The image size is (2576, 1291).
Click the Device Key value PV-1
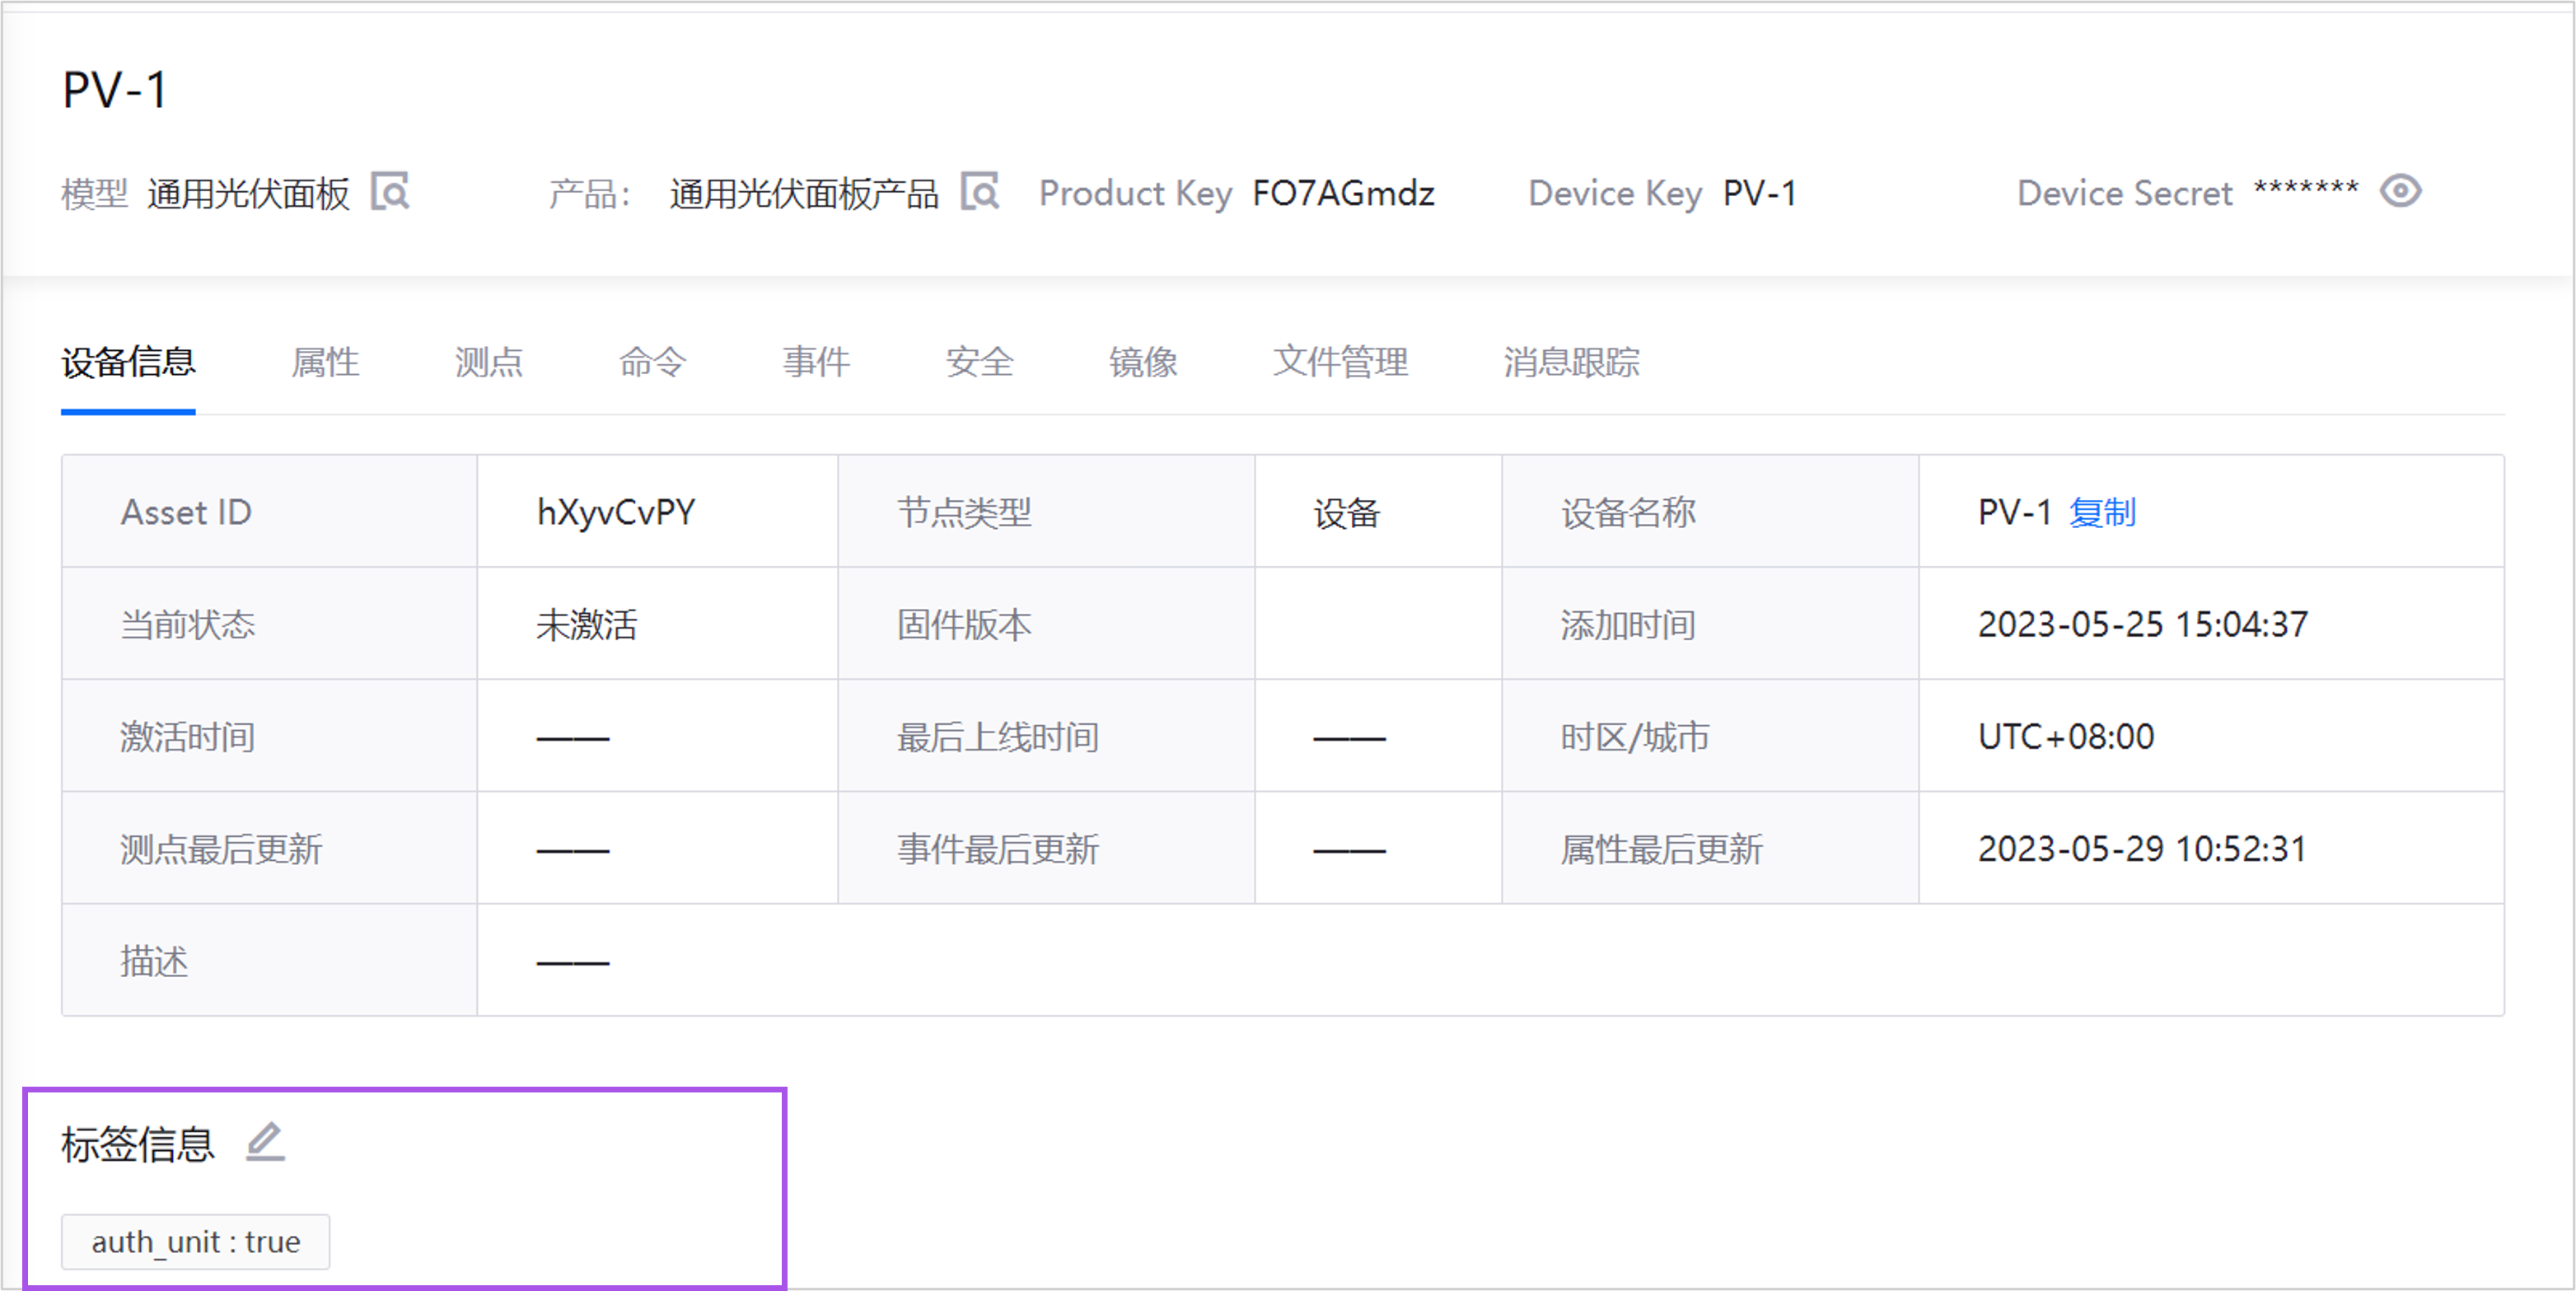[x=1760, y=193]
